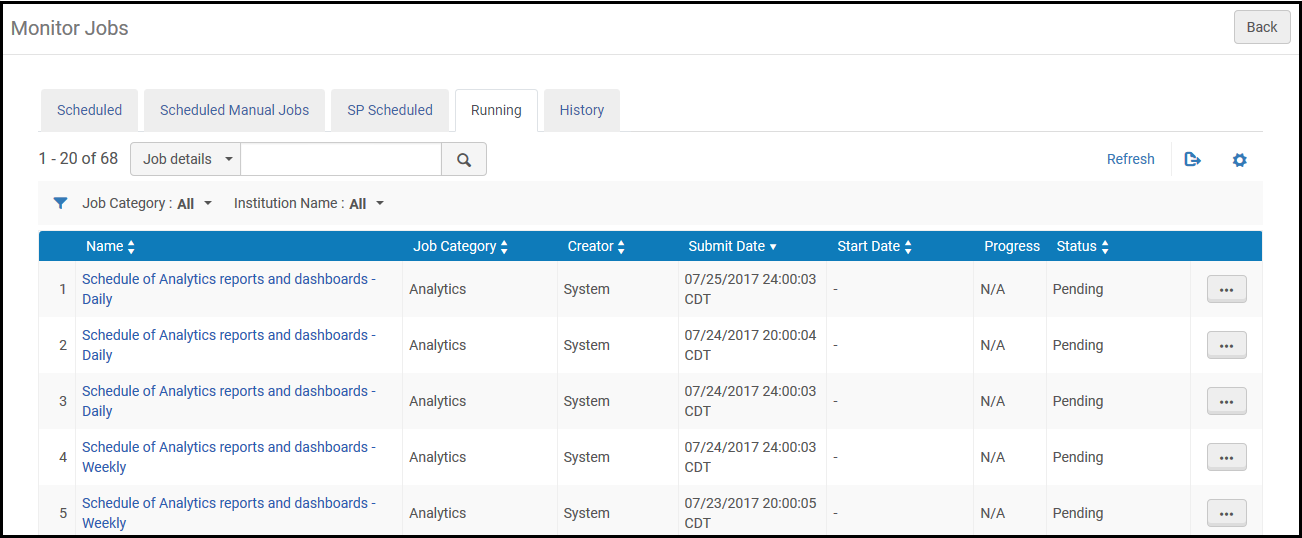Click the Refresh link

(x=1130, y=159)
